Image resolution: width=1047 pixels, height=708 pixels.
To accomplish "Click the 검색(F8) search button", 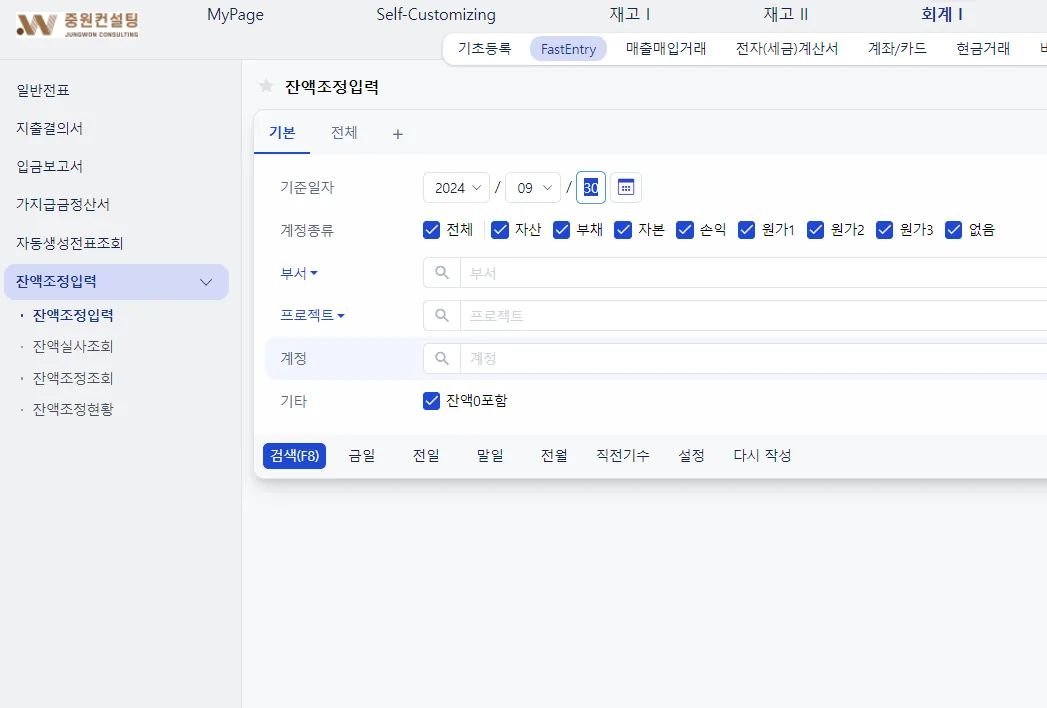I will coord(294,456).
